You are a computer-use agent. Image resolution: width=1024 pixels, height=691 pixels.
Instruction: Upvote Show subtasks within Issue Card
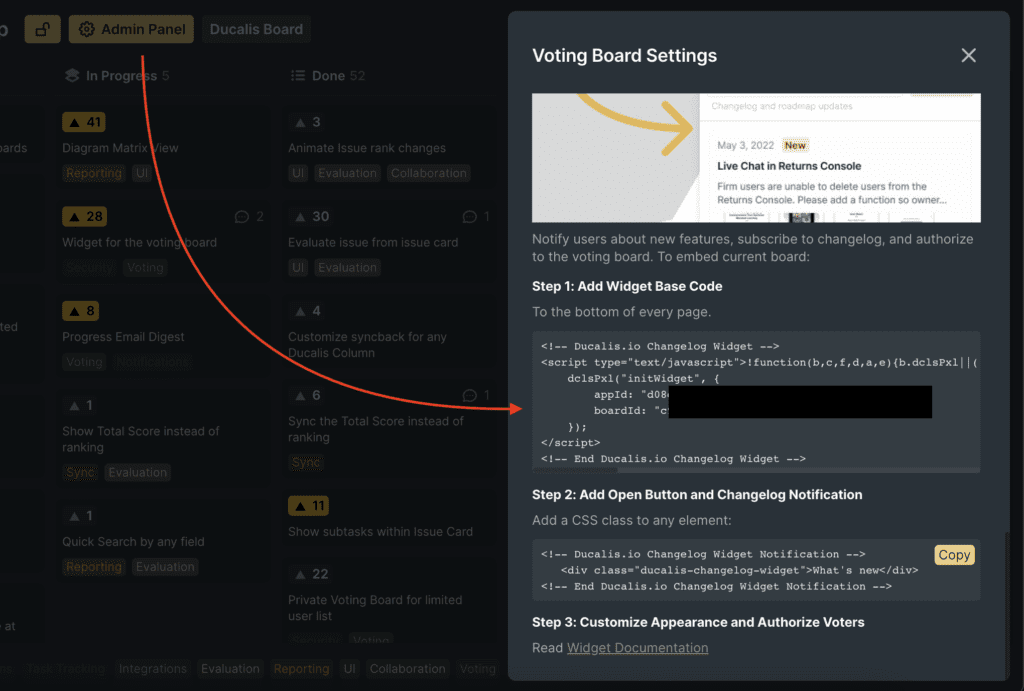tap(308, 506)
